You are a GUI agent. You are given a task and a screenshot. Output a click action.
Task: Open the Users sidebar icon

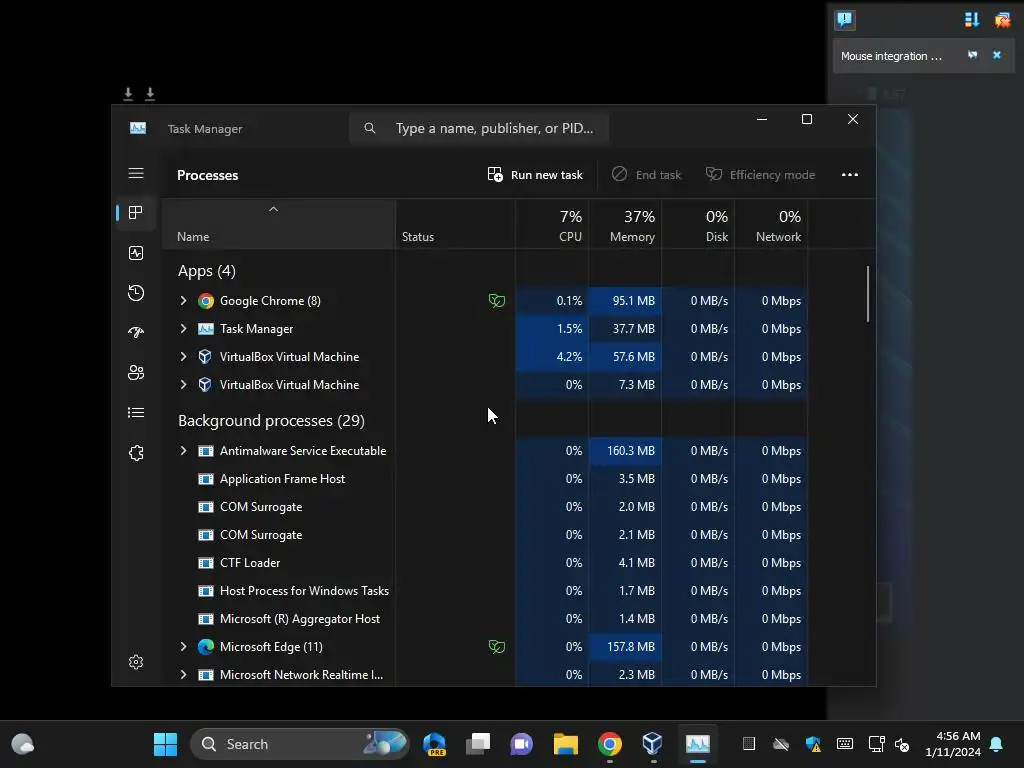click(136, 372)
